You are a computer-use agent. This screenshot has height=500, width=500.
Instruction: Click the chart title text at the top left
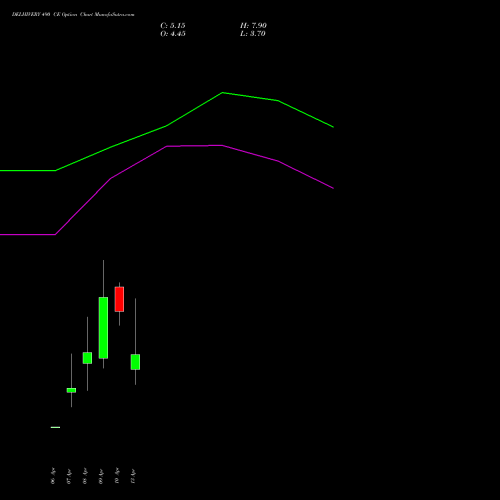tap(73, 15)
